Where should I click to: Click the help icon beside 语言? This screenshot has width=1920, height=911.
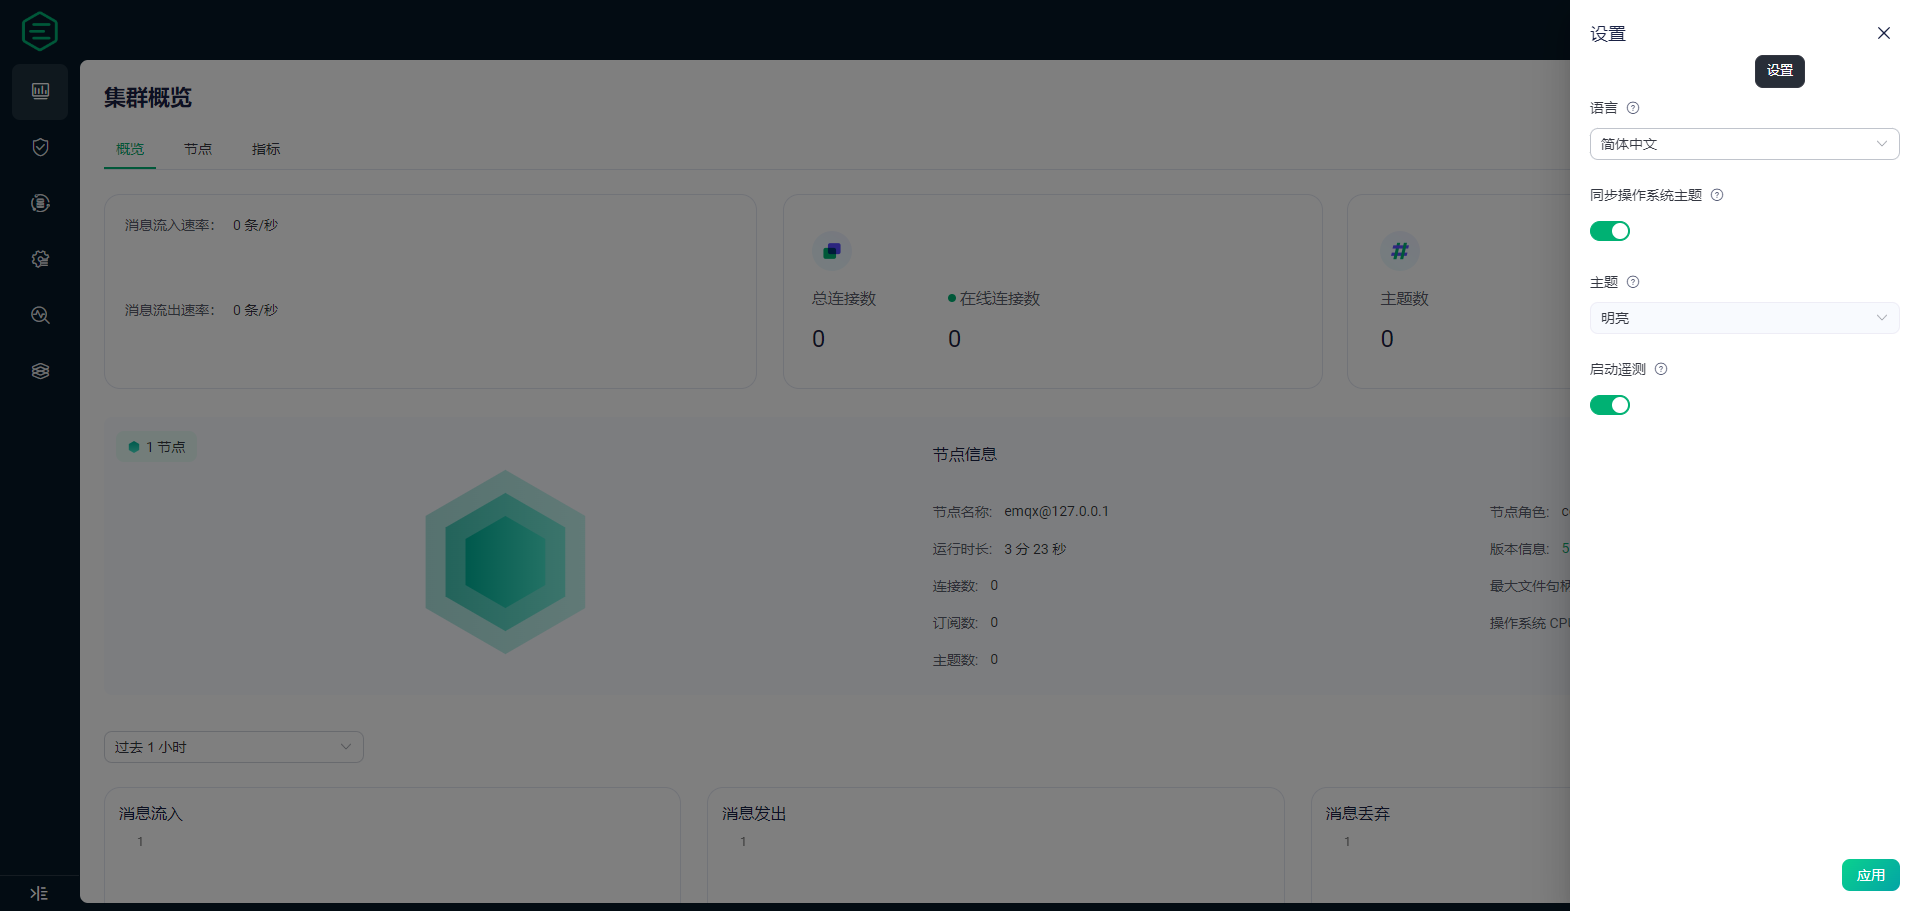(x=1633, y=108)
